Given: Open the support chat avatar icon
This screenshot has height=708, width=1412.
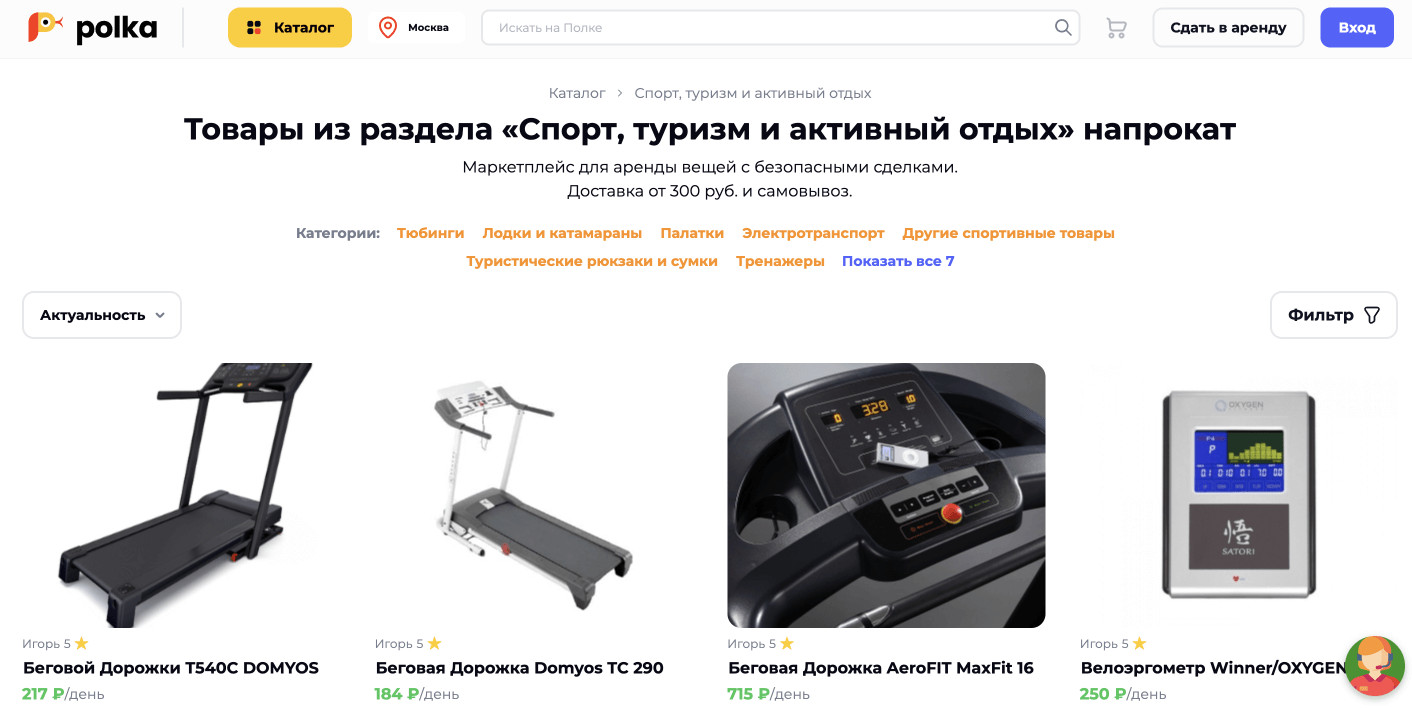Looking at the screenshot, I should [1374, 665].
